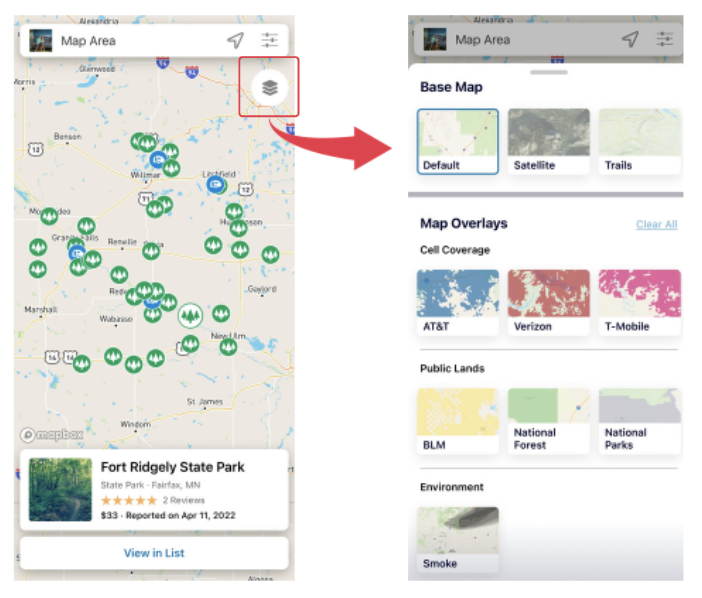The width and height of the screenshot is (702, 598).
Task: Enable the National Parks overlay
Action: tap(640, 421)
